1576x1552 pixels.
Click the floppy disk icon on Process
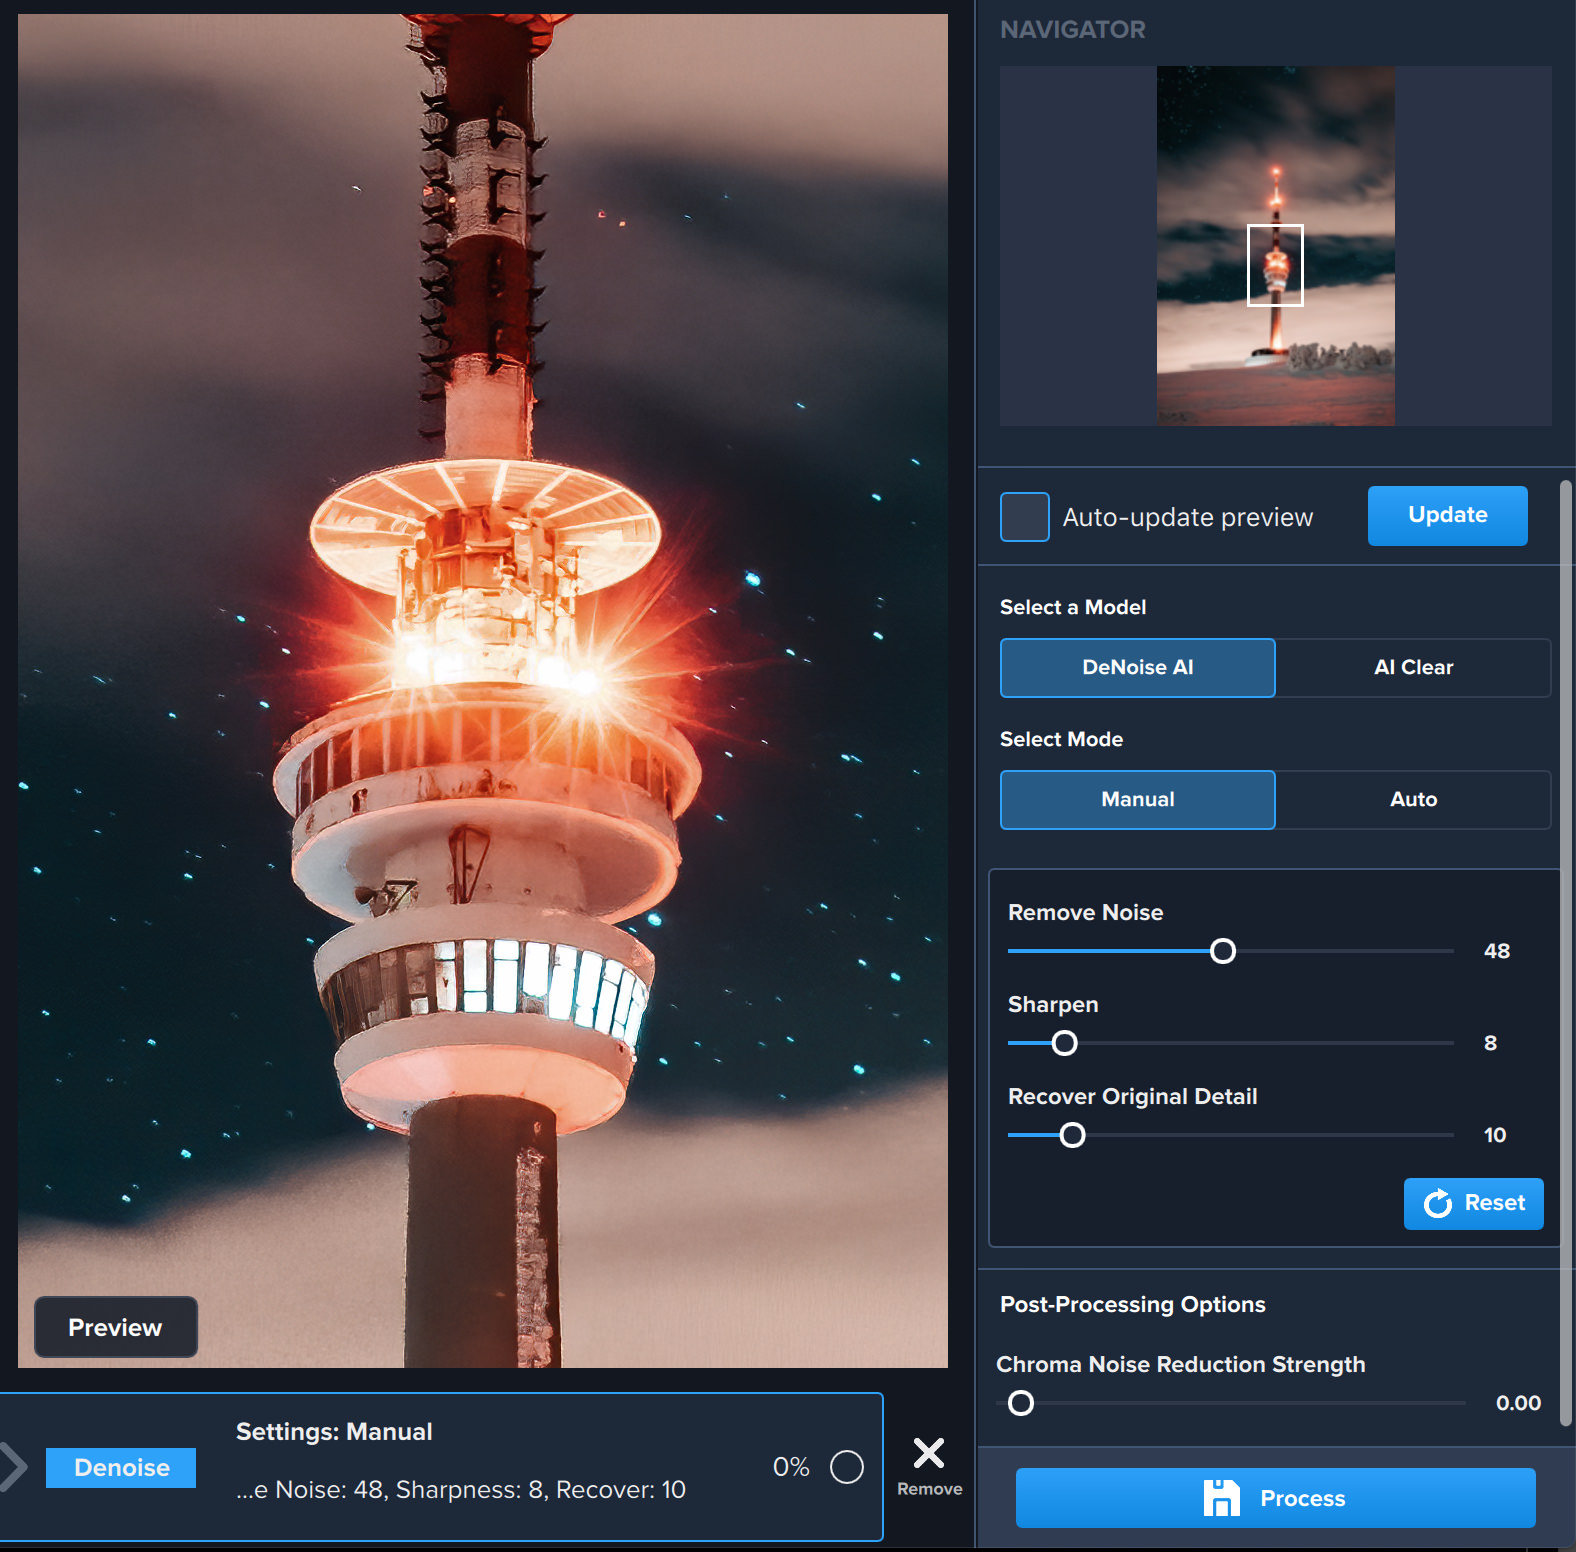point(1221,1498)
